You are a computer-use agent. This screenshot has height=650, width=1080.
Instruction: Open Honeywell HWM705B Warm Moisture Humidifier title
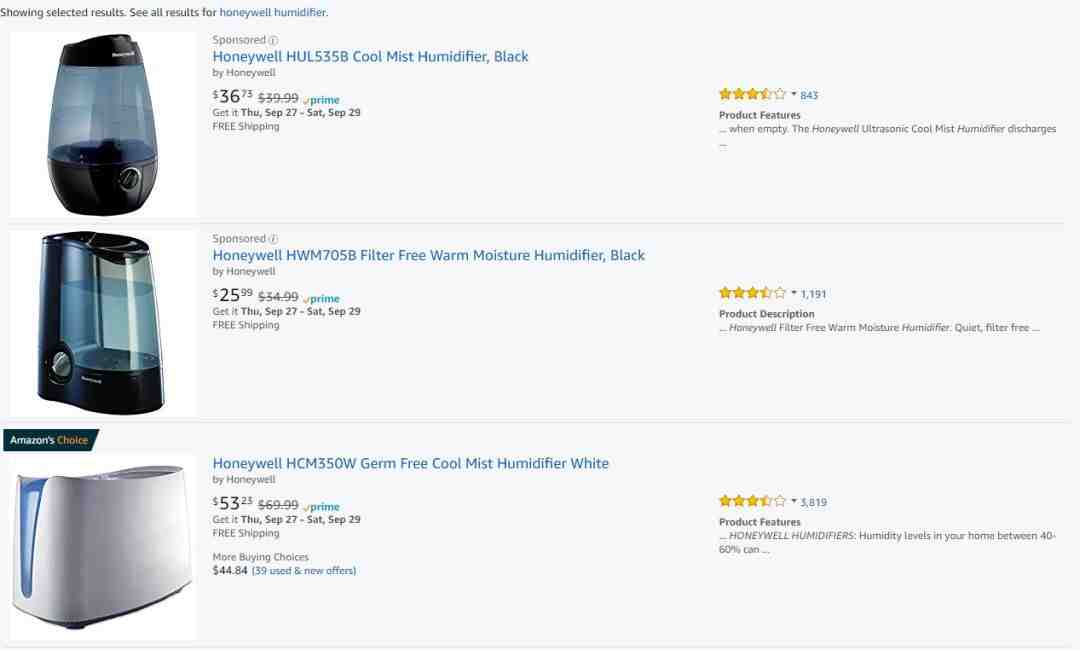click(428, 255)
